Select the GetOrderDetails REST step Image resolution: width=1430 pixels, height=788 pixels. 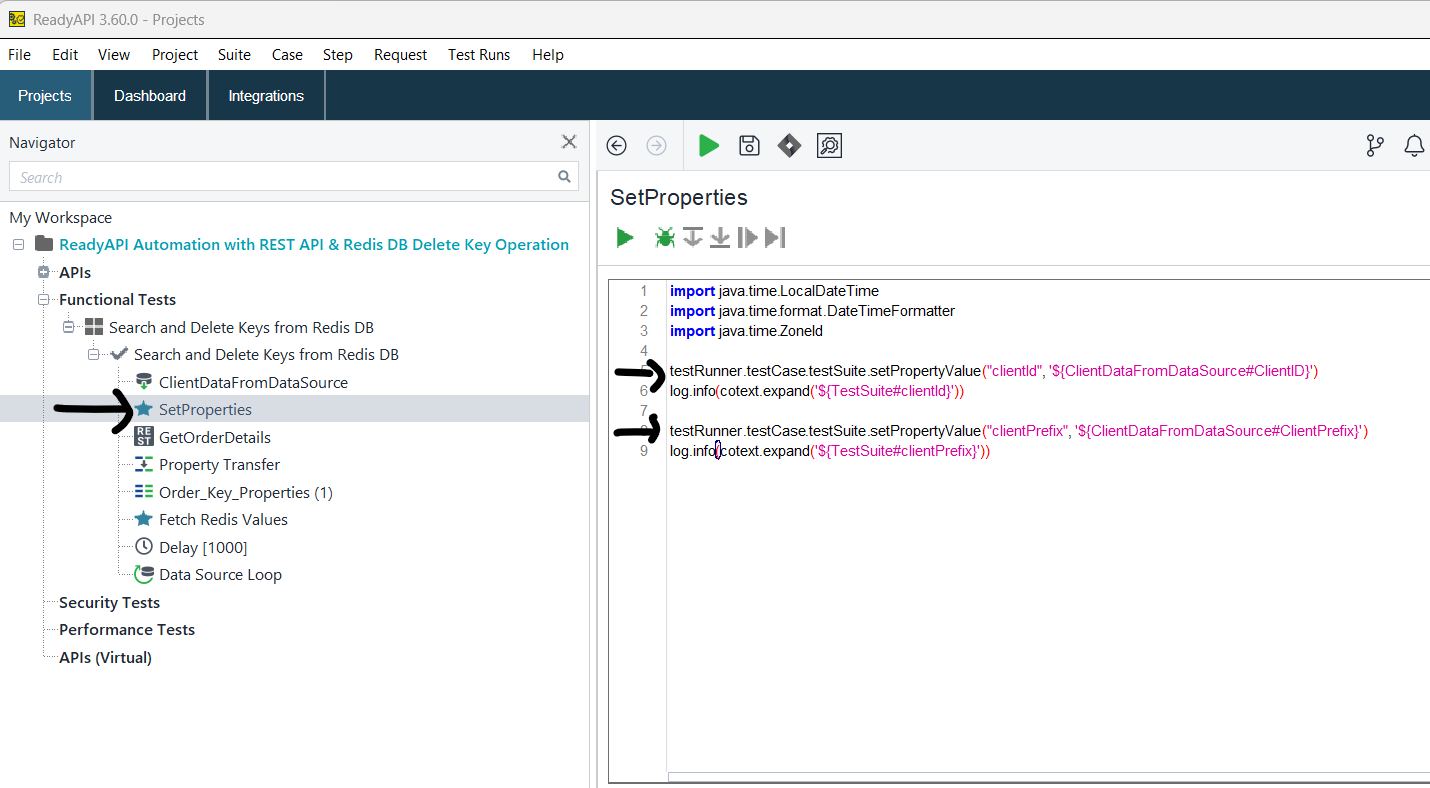point(214,437)
